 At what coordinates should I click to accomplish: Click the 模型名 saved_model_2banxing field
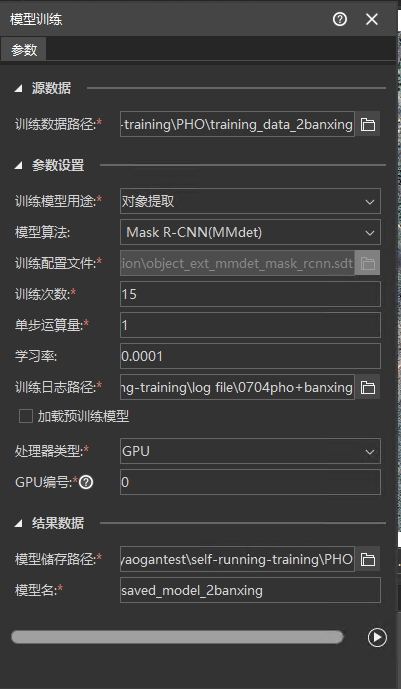pyautogui.click(x=250, y=590)
